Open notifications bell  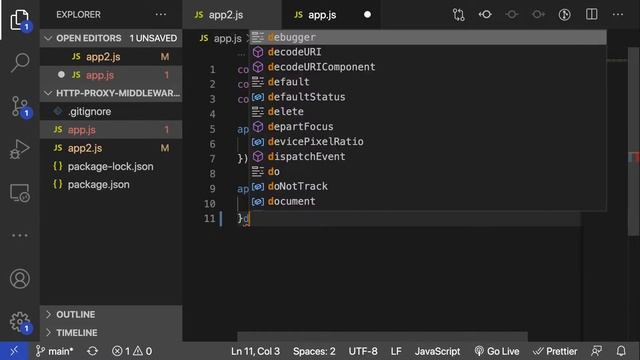pos(621,351)
